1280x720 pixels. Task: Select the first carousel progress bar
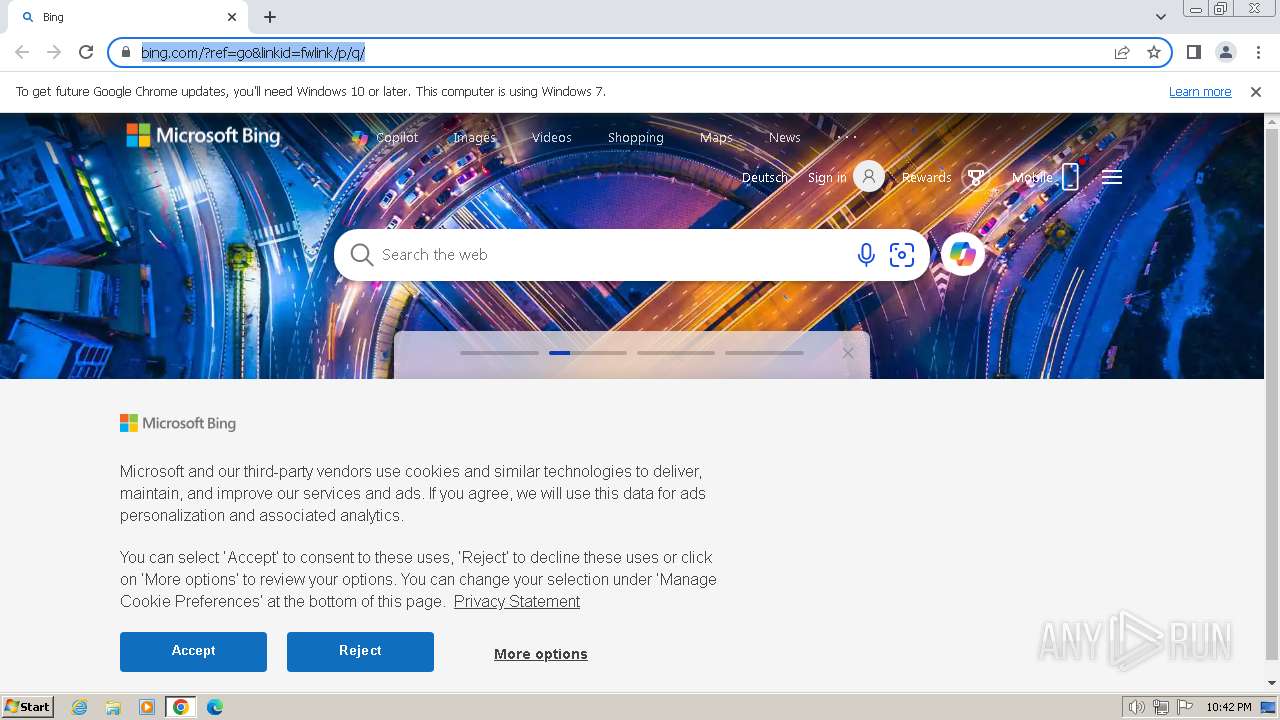click(499, 353)
